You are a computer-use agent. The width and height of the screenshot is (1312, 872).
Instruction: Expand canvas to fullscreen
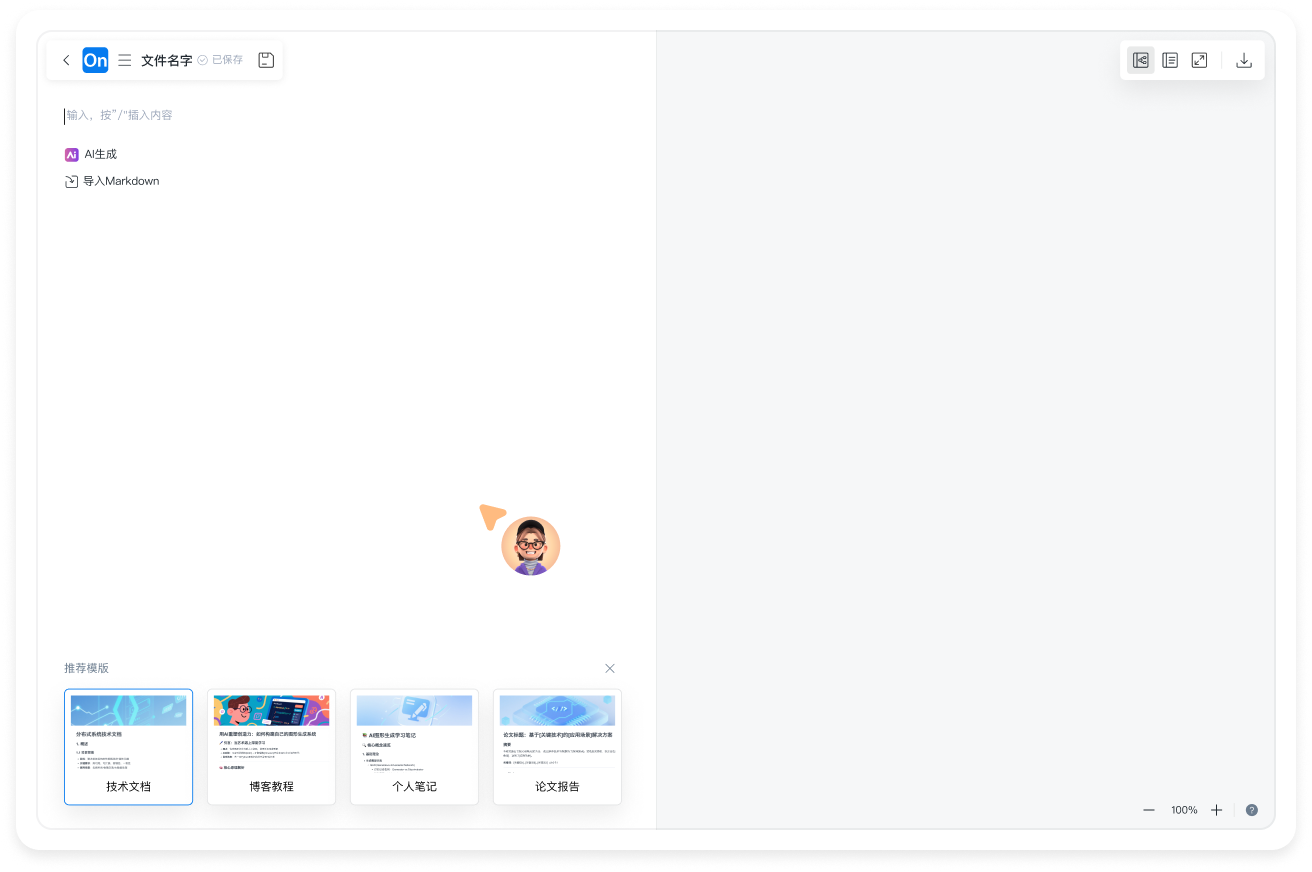coord(1199,60)
